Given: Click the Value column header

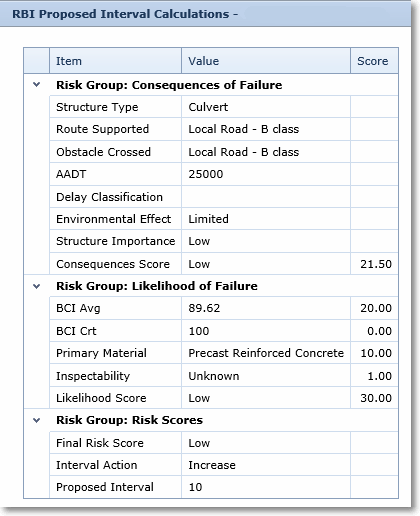Looking at the screenshot, I should 266,61.
